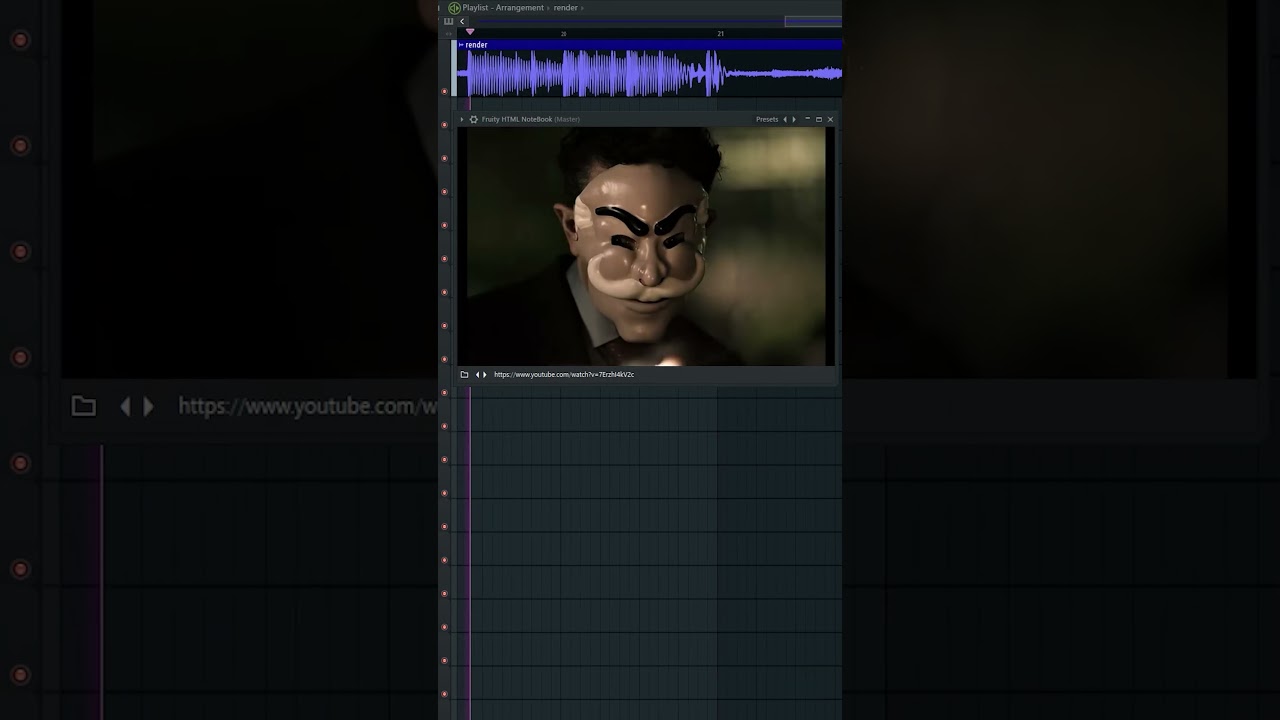Maximize the Fruity HTML NoteBook window
Image resolution: width=1280 pixels, height=720 pixels.
818,119
